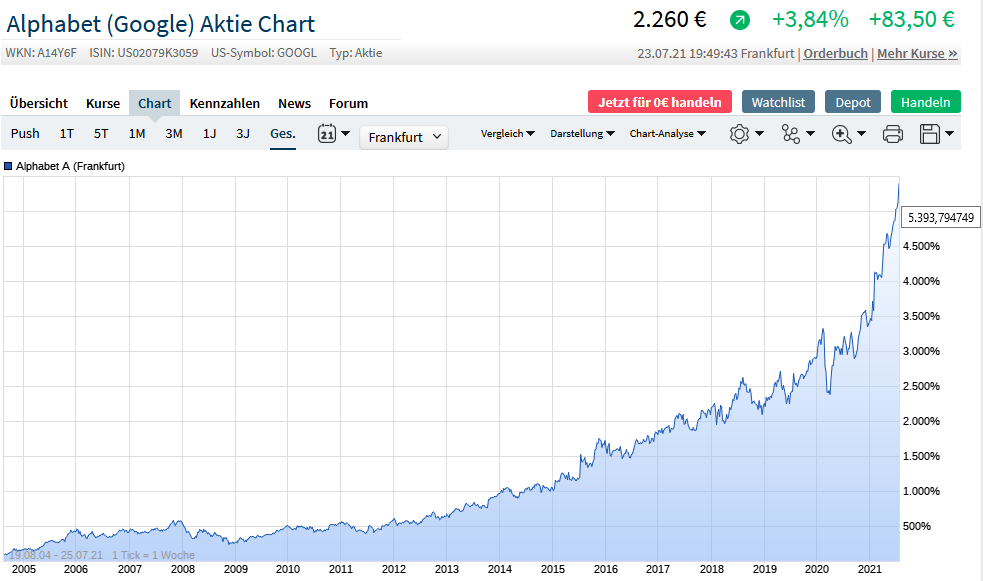Expand the Vergleich dropdown
This screenshot has height=581, width=983.
(x=507, y=133)
